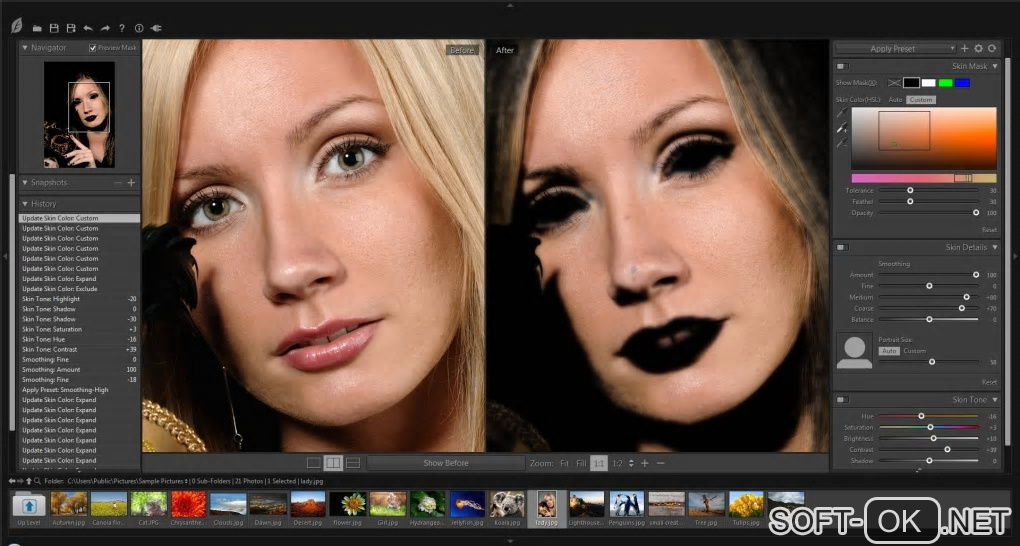The height and width of the screenshot is (546, 1020).
Task: Click the Tolerance slider handle
Action: point(910,190)
